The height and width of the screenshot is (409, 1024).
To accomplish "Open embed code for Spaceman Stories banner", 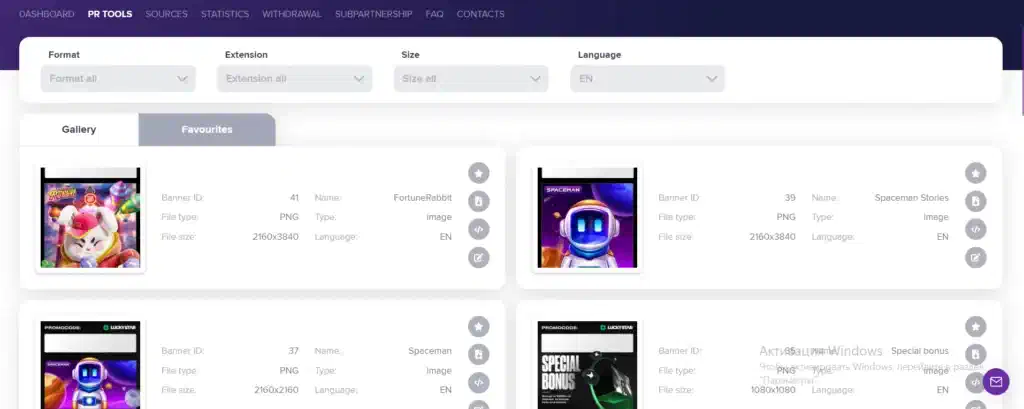I will 976,229.
